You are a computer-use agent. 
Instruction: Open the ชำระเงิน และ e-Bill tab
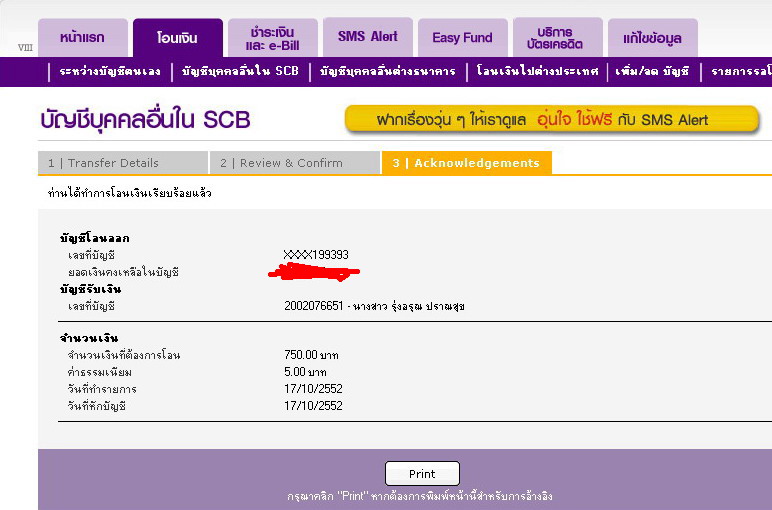coord(273,38)
